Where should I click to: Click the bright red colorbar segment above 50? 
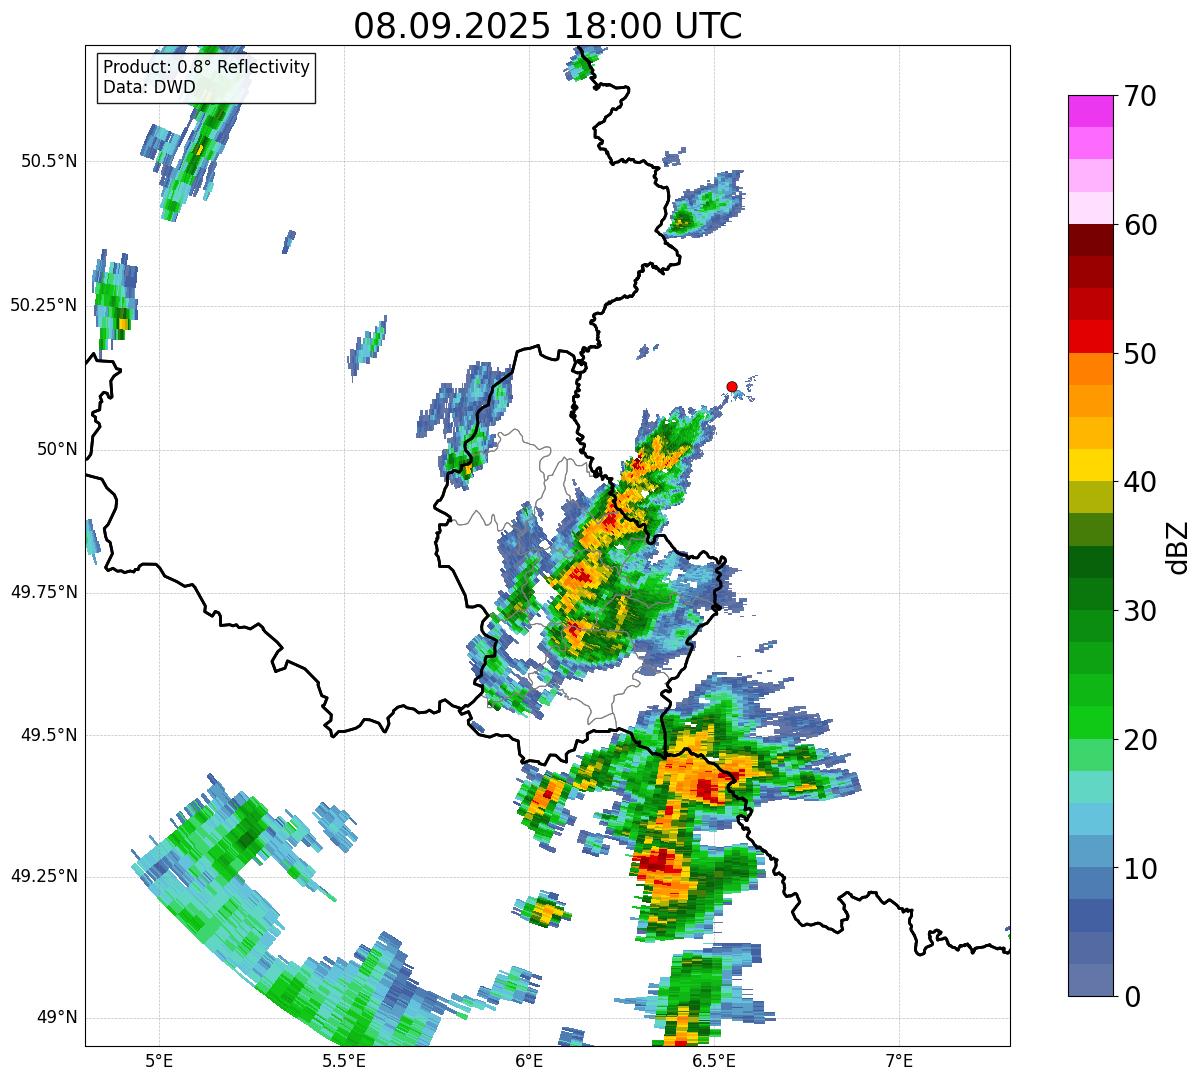1091,336
